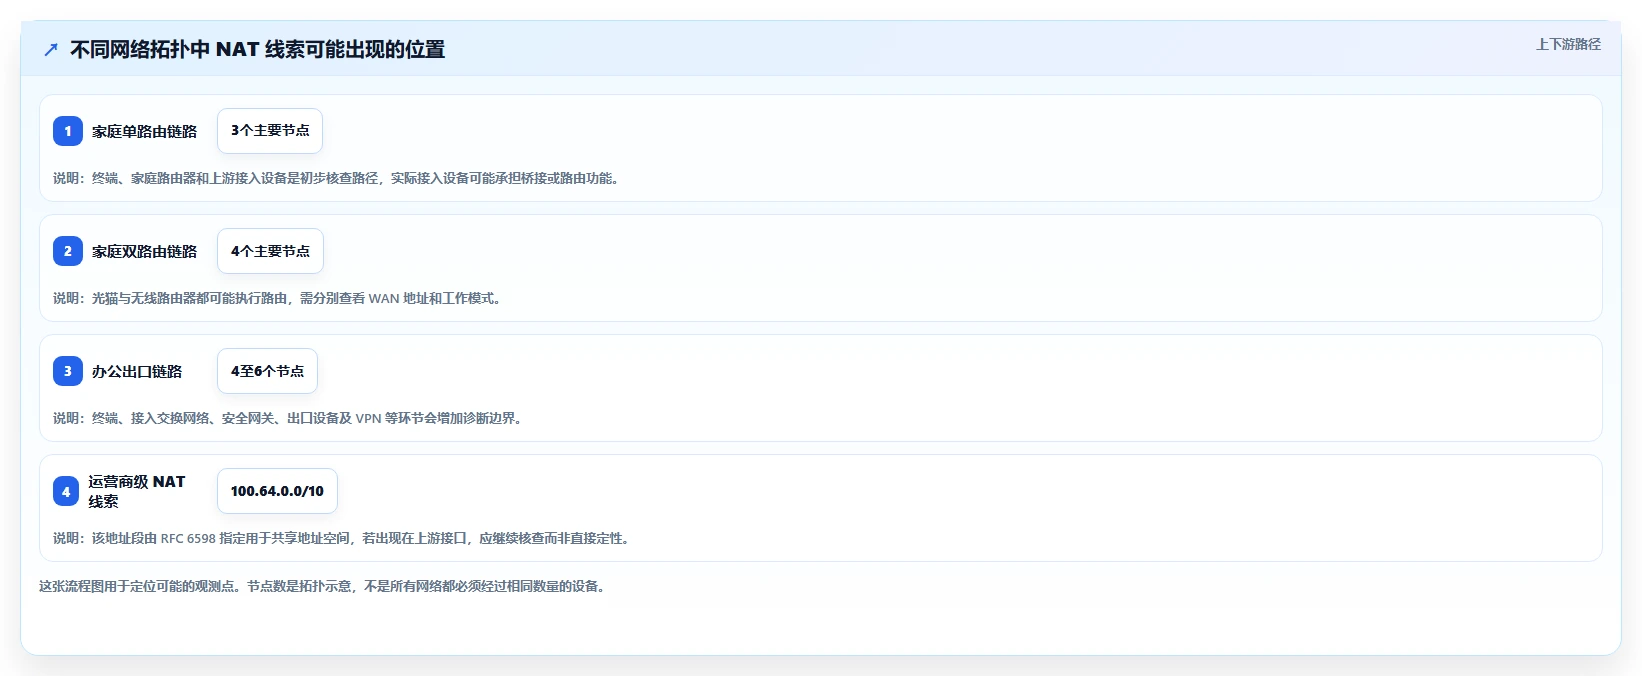This screenshot has height=676, width=1642.
Task: Click the description starting 说明：终端、家庭路由器
Action: (337, 178)
